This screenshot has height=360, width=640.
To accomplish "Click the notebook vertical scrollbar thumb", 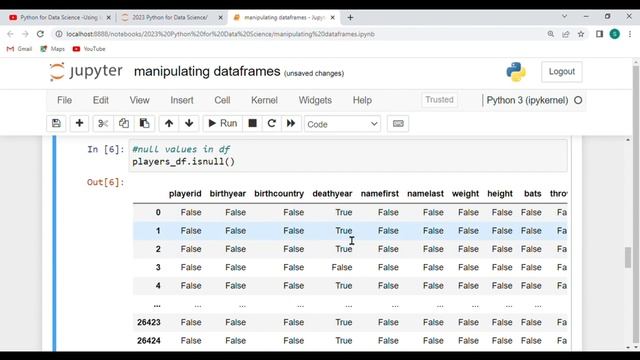I will tap(628, 258).
